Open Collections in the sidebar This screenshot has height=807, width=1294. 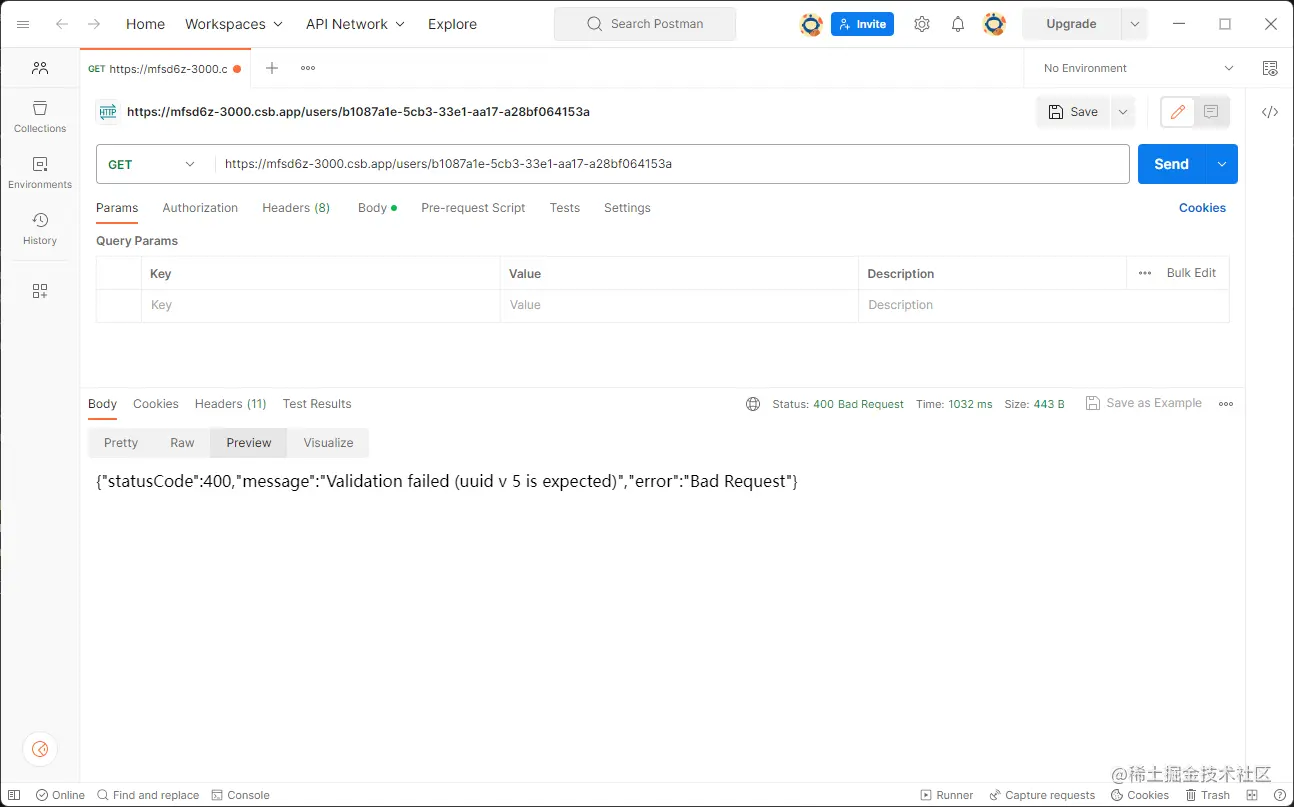(x=40, y=116)
